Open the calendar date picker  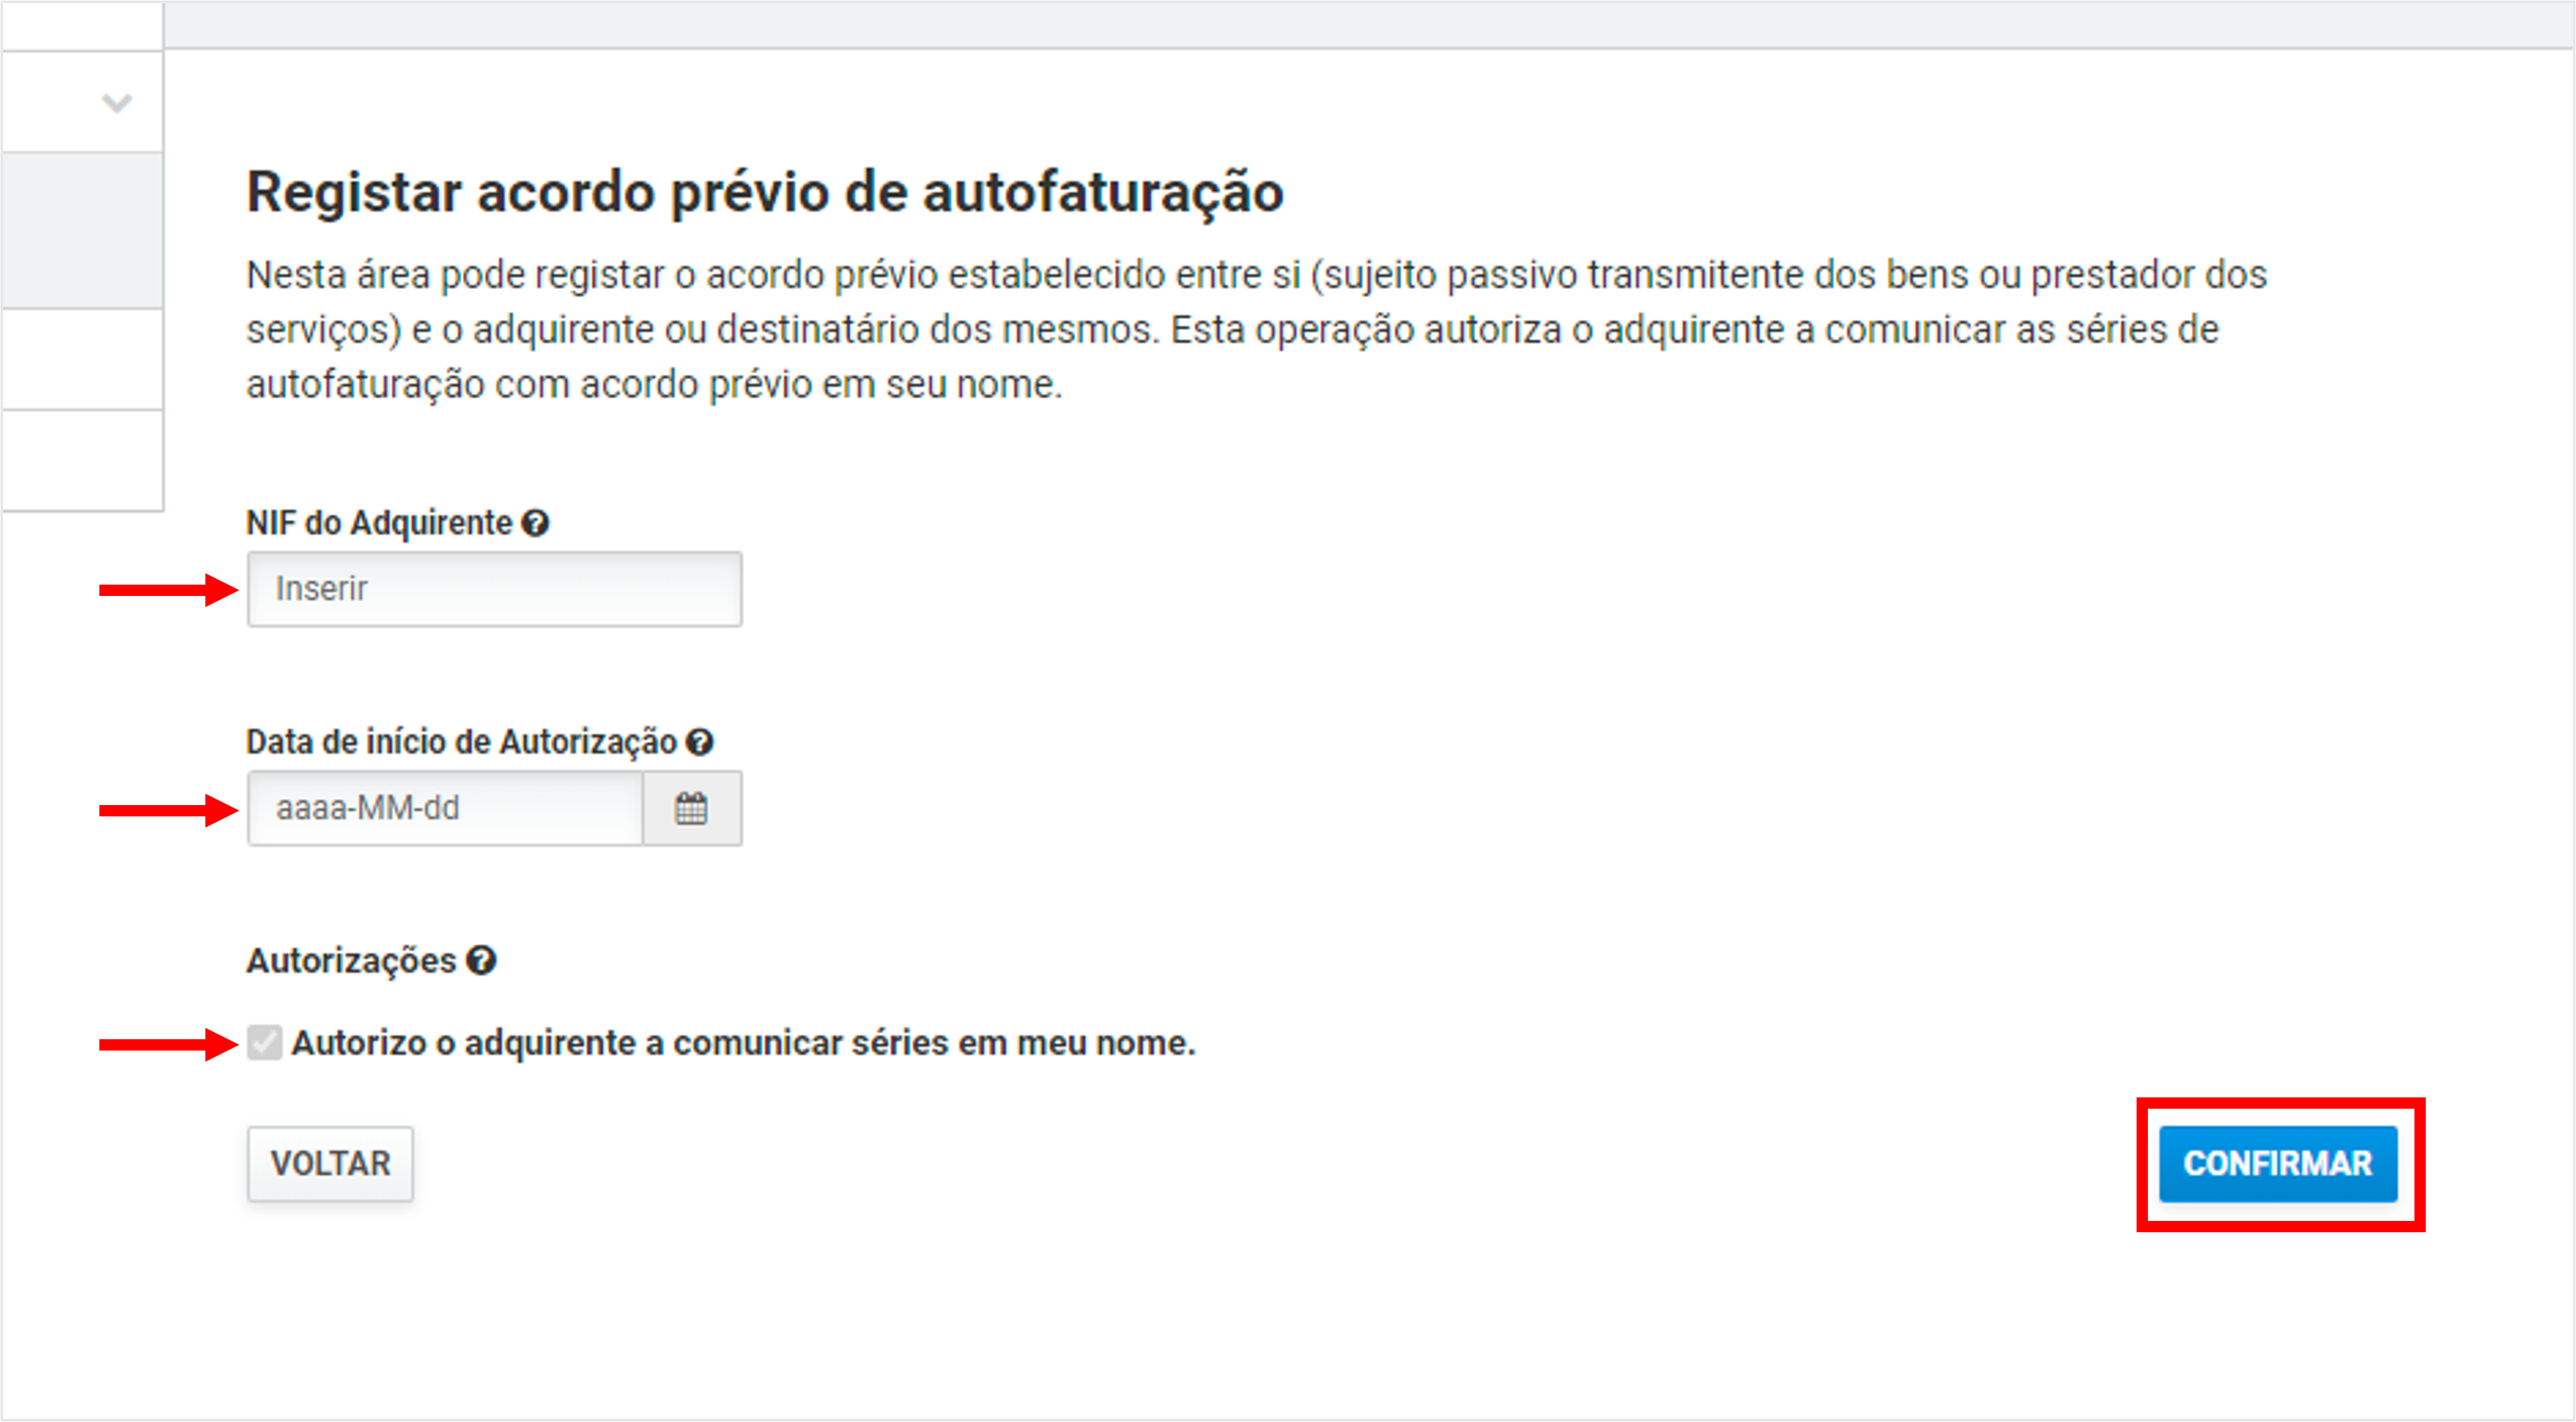[691, 808]
